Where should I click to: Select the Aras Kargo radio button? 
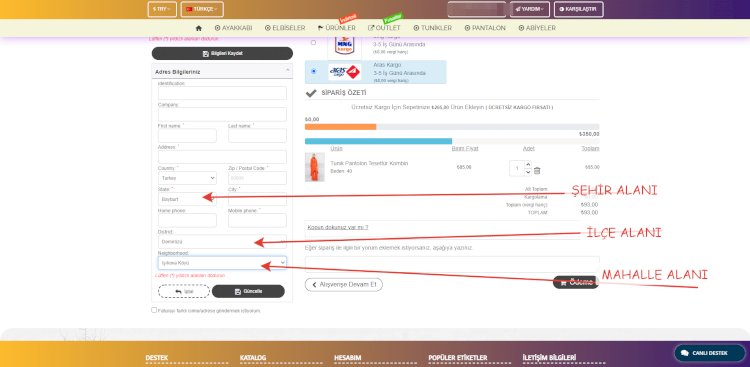click(x=313, y=71)
